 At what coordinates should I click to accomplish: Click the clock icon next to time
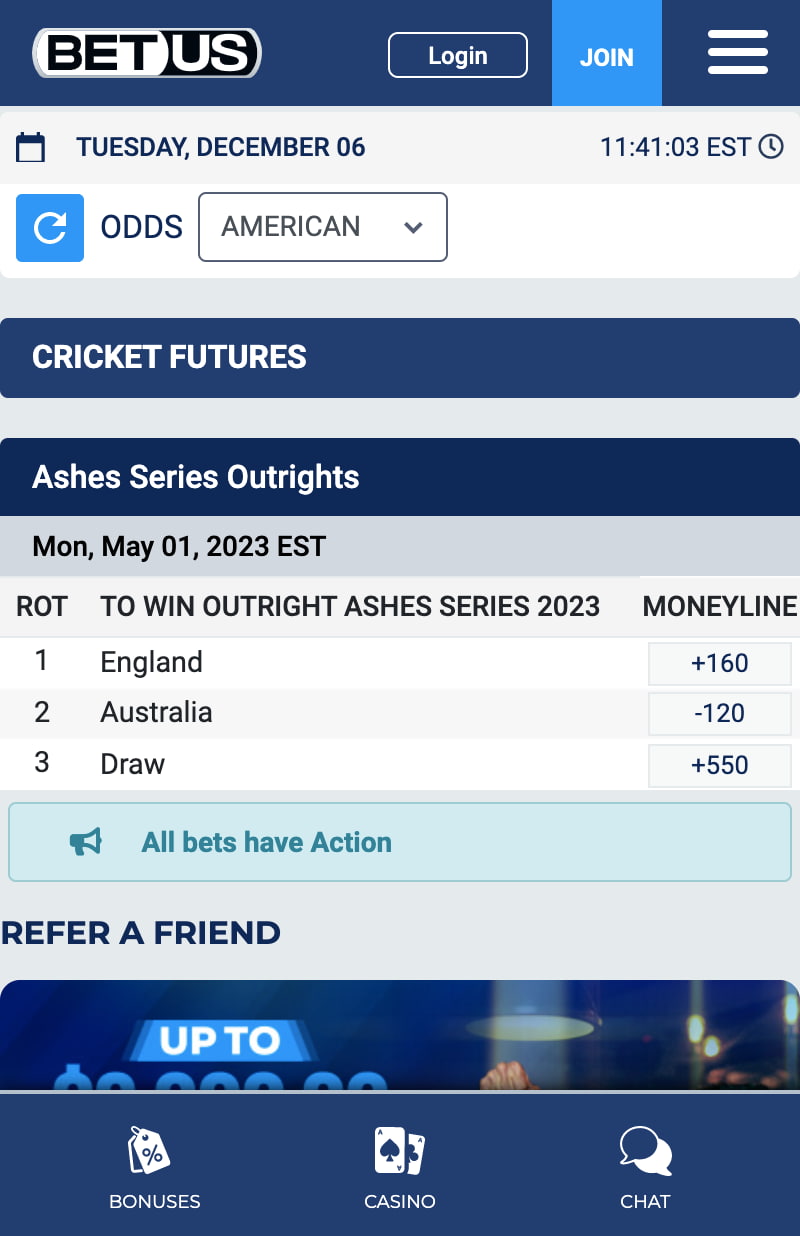click(x=771, y=147)
